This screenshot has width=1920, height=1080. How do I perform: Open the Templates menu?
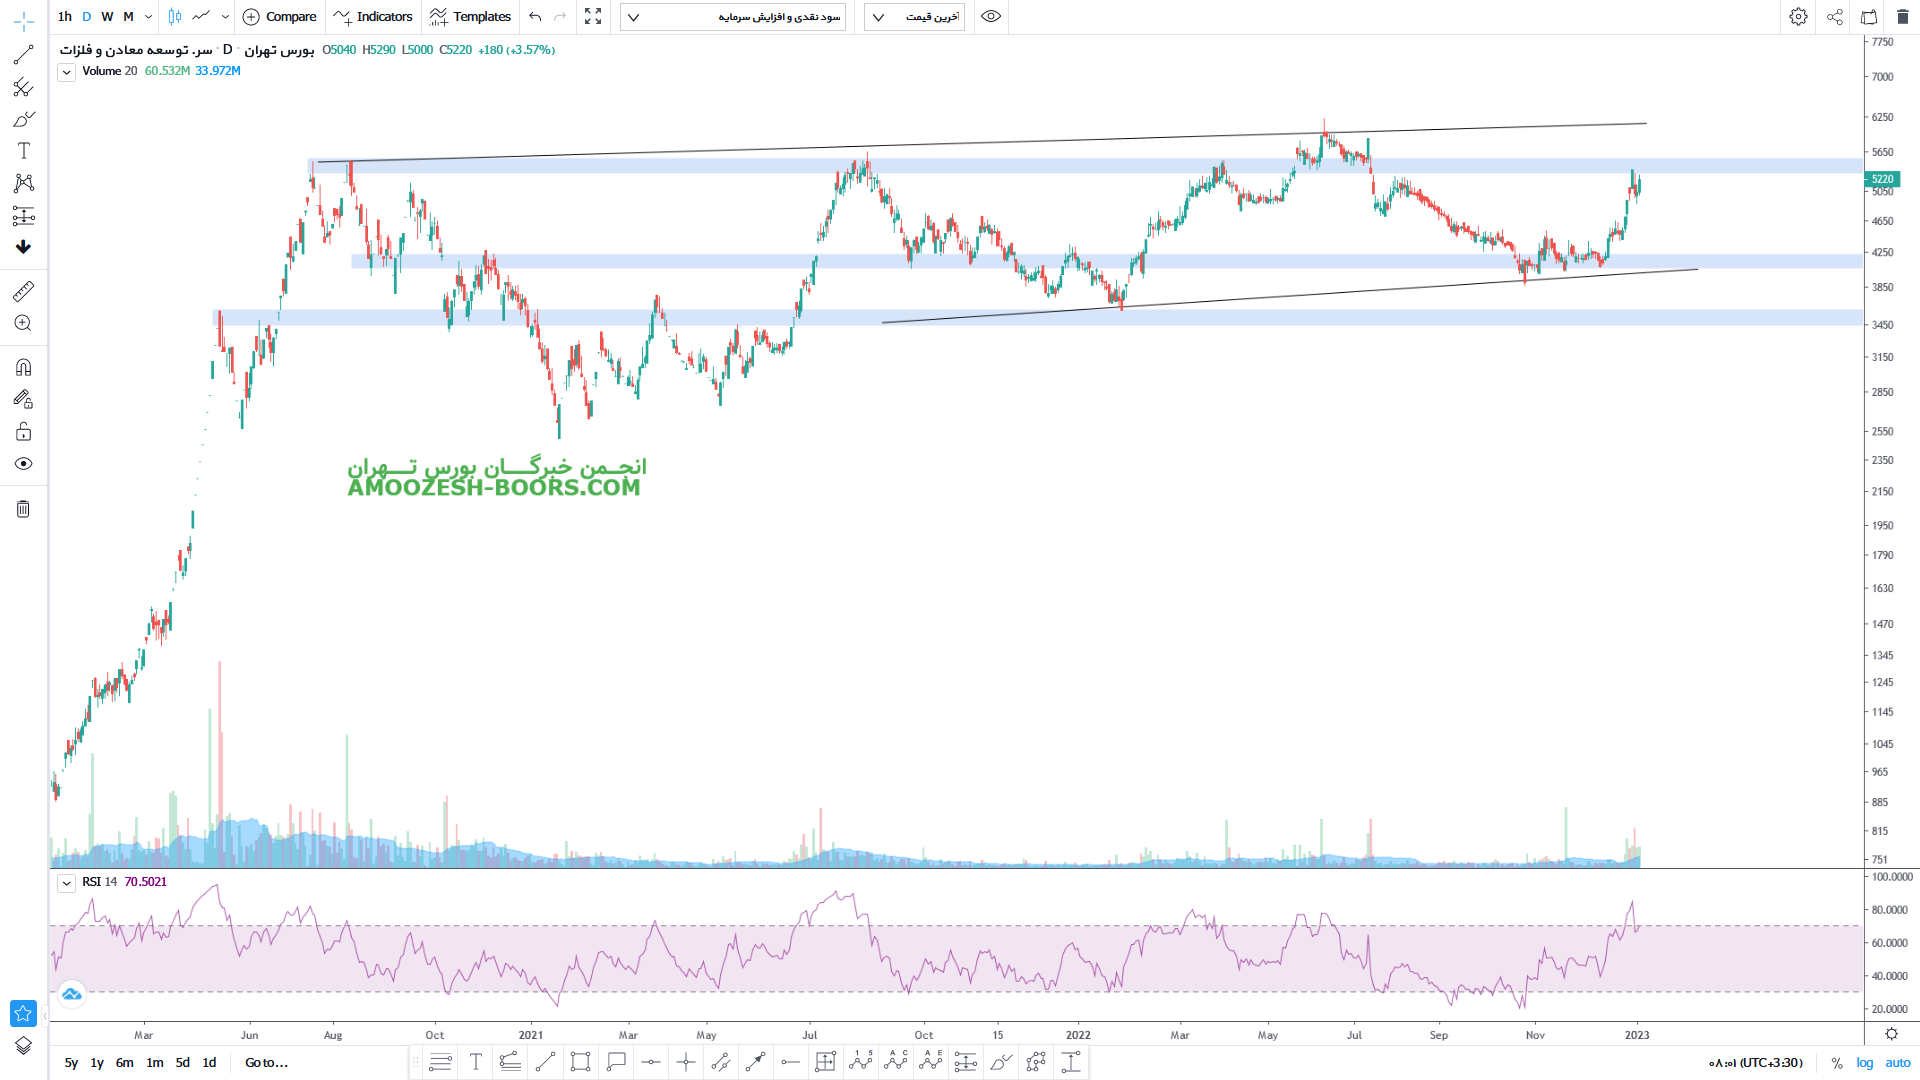click(x=470, y=17)
